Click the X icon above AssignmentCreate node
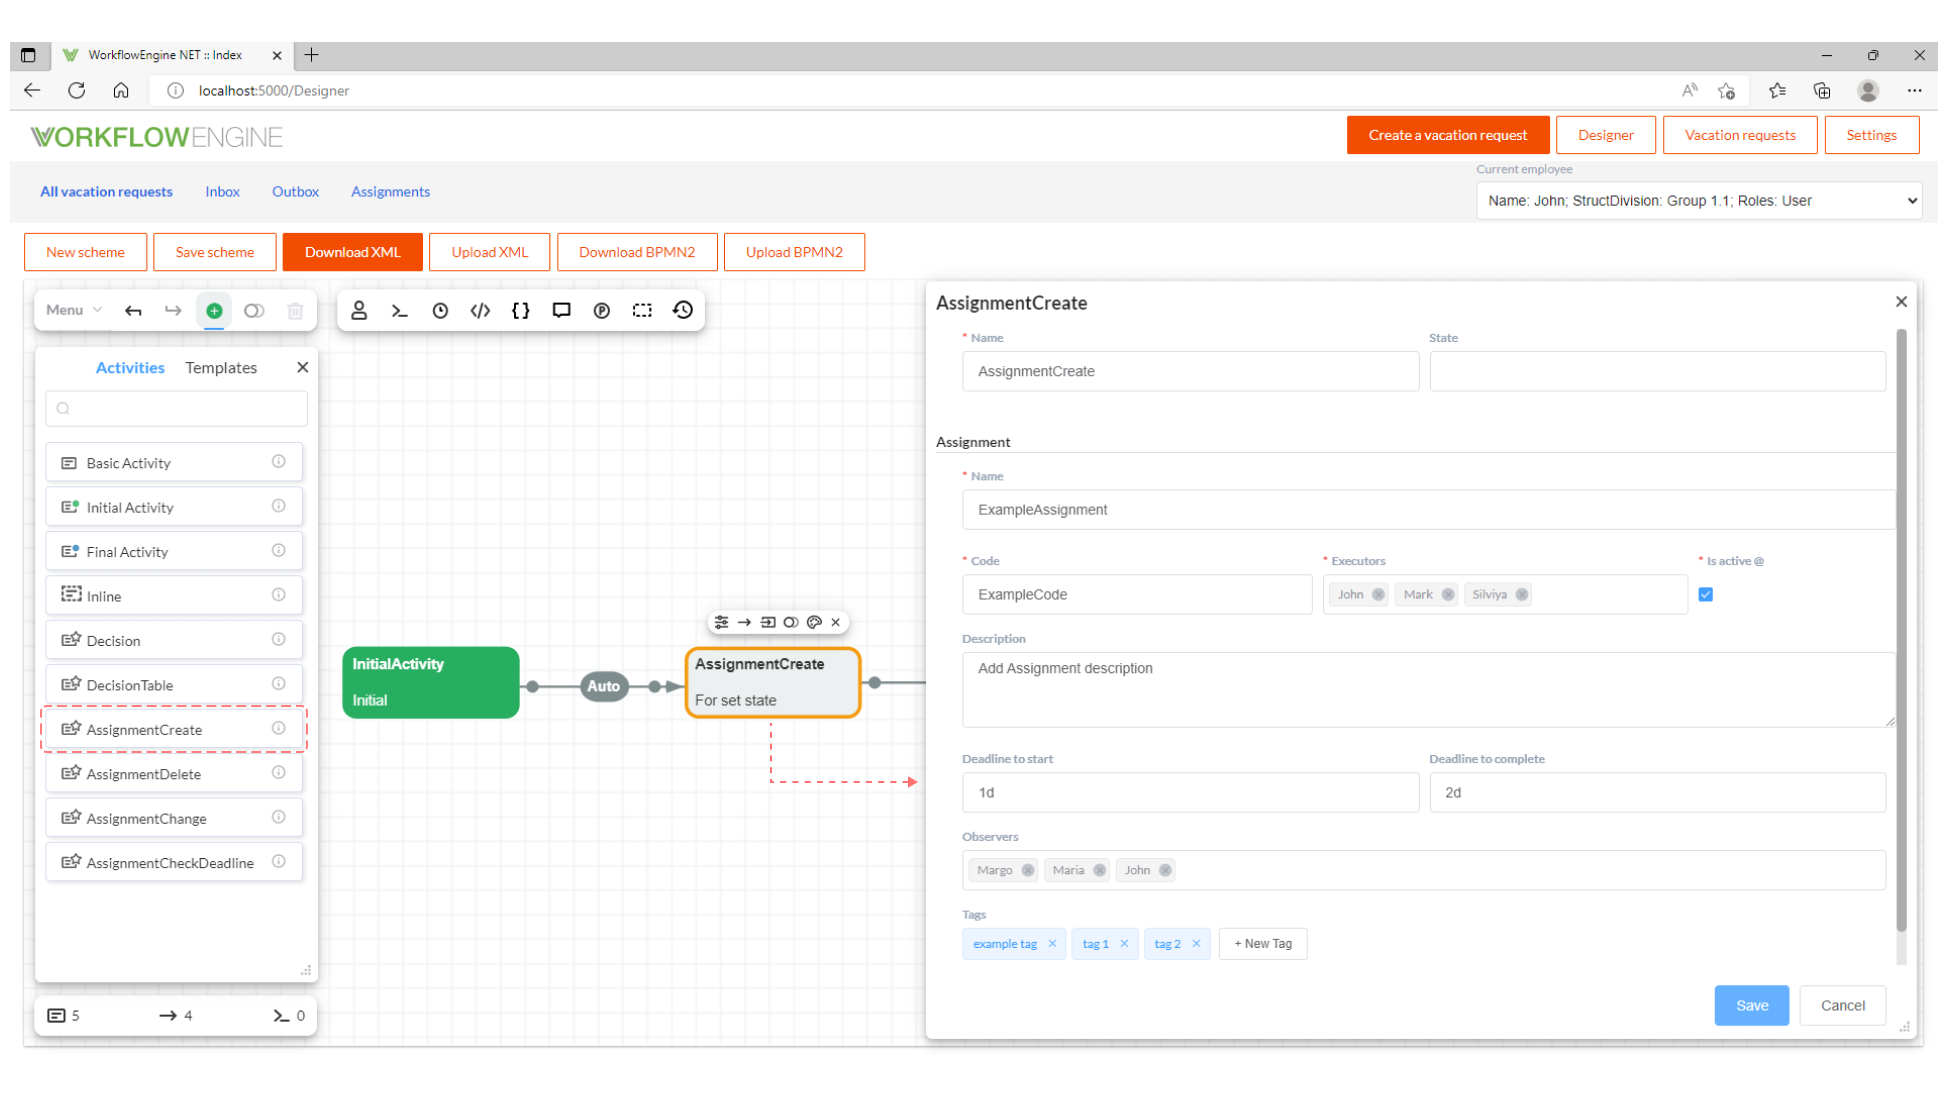The width and height of the screenshot is (1948, 1098). [836, 622]
